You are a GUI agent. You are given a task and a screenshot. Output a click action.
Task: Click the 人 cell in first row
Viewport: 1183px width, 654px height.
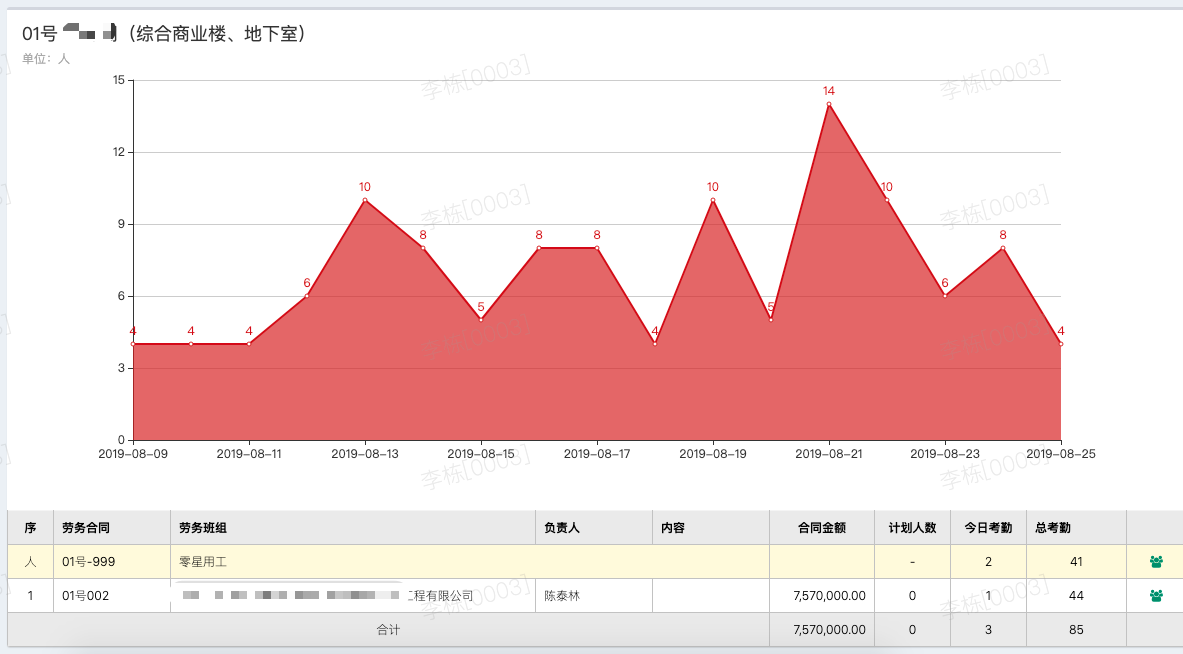point(30,562)
